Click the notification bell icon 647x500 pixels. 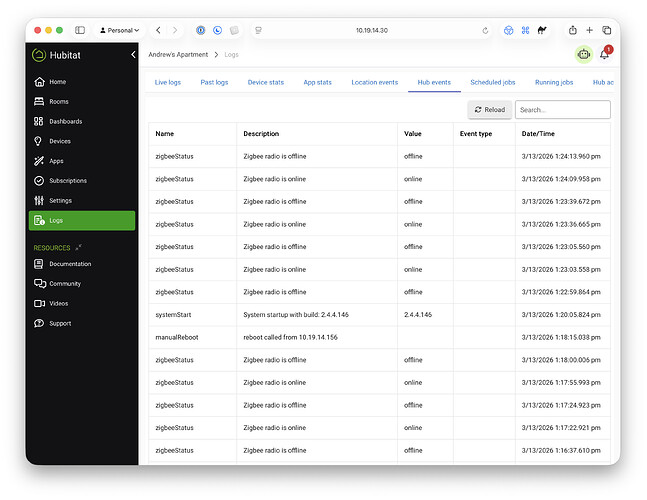(x=604, y=54)
